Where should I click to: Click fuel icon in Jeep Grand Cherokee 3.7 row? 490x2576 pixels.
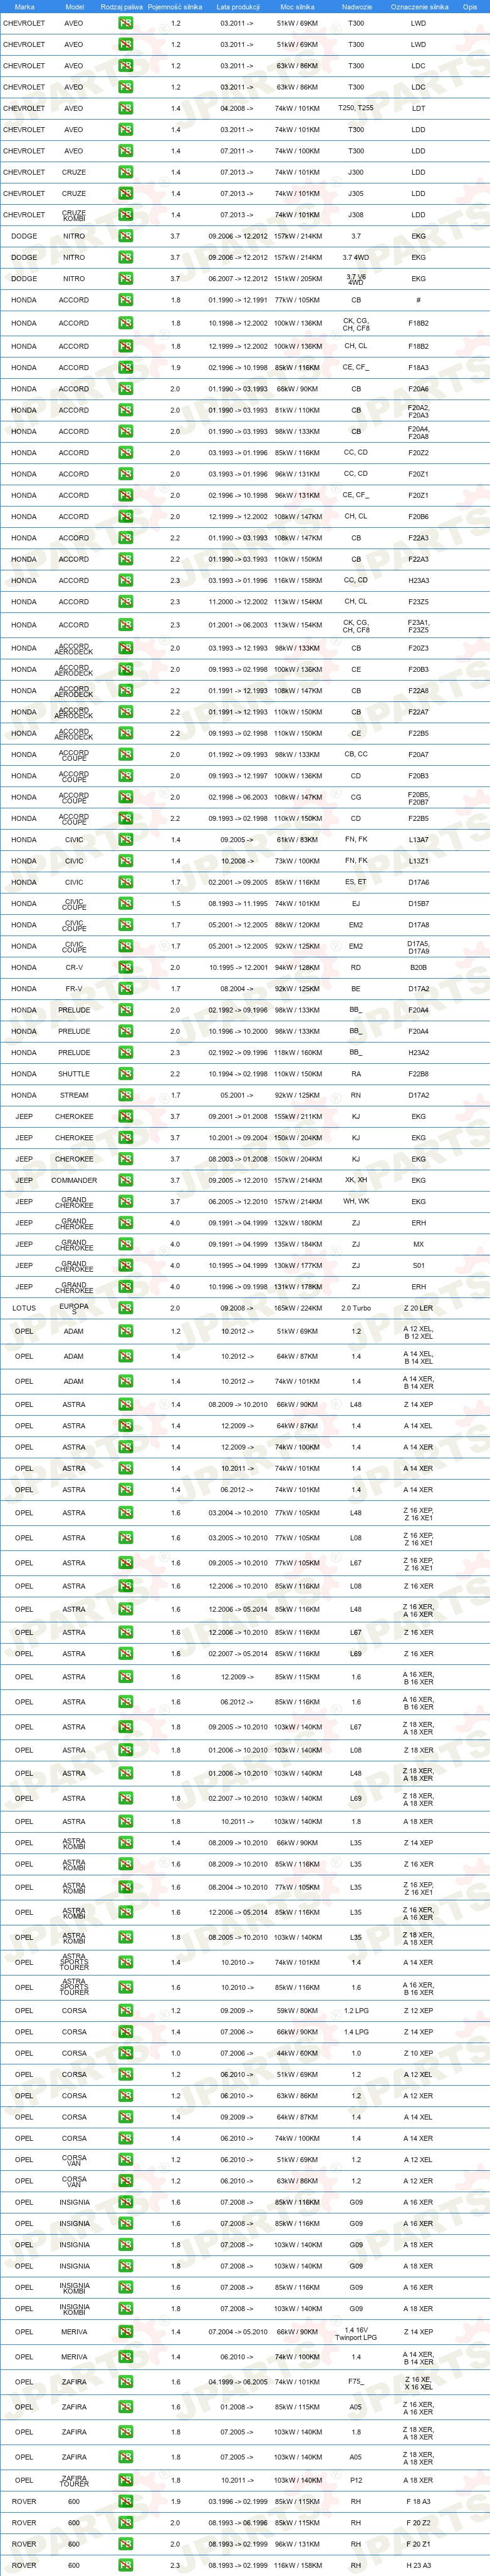click(x=125, y=1202)
